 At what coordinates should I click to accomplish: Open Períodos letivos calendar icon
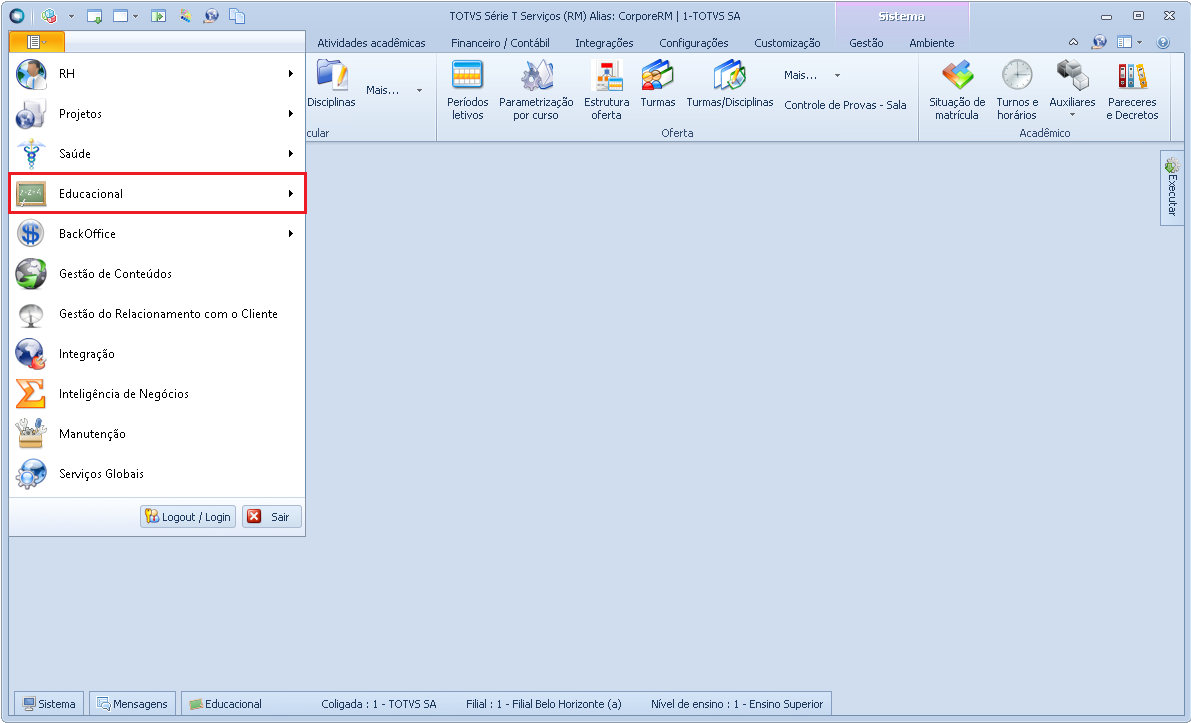click(467, 75)
